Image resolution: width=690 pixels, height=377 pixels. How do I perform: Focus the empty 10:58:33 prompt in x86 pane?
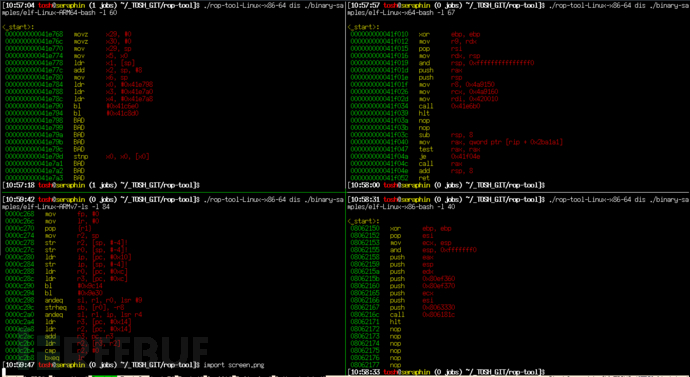click(446, 372)
